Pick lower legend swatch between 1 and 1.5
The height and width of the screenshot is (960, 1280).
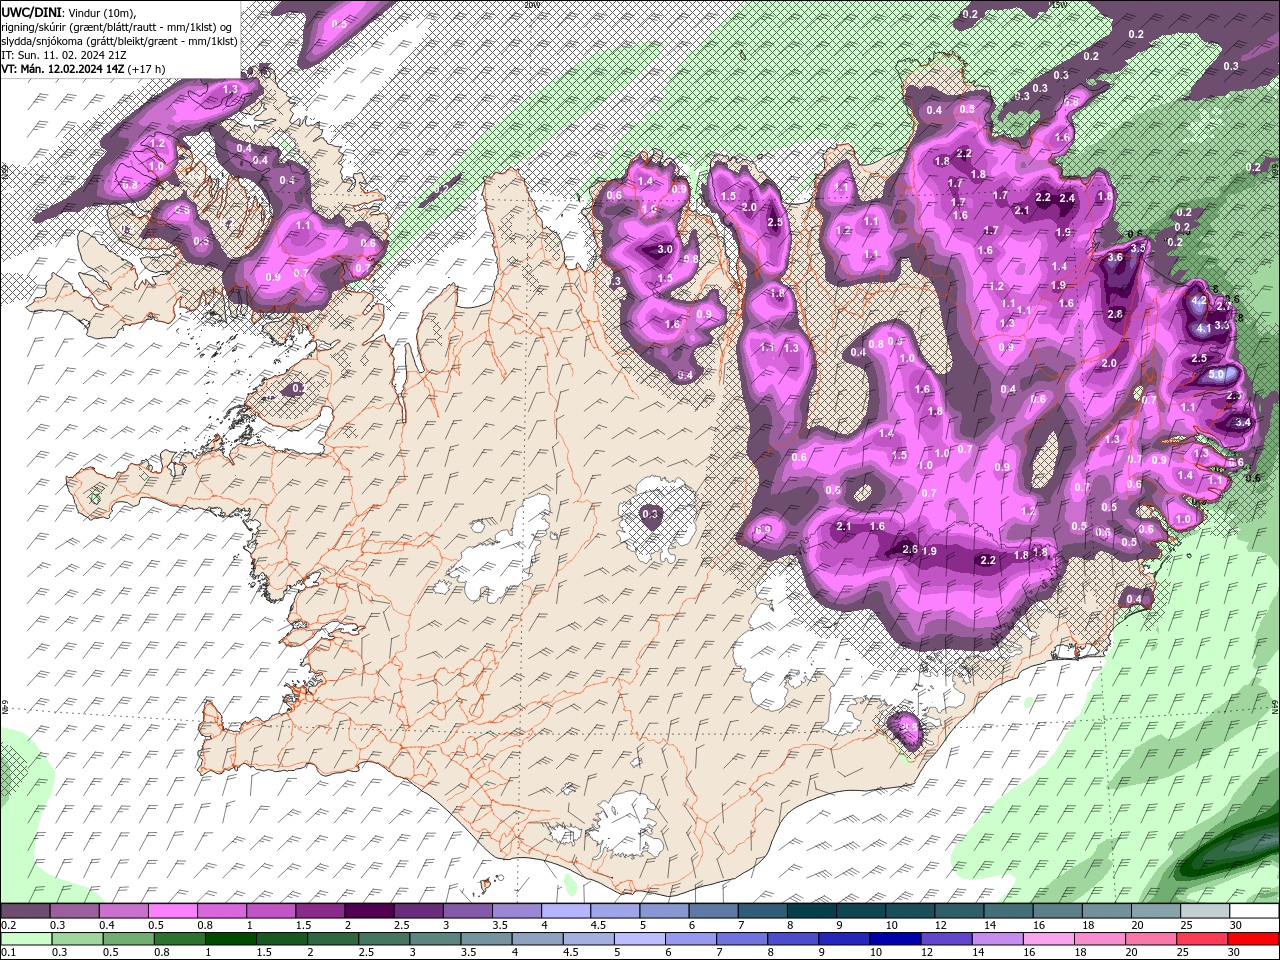[230, 939]
